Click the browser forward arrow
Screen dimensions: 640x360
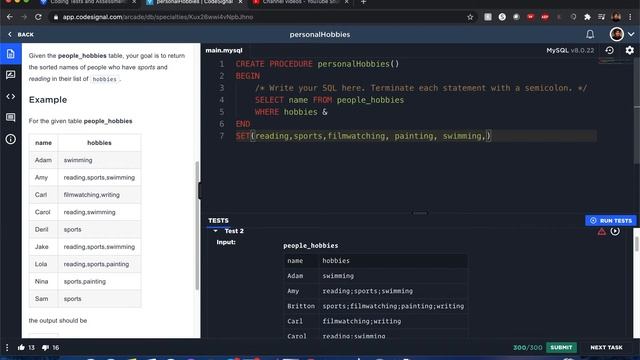coord(24,17)
